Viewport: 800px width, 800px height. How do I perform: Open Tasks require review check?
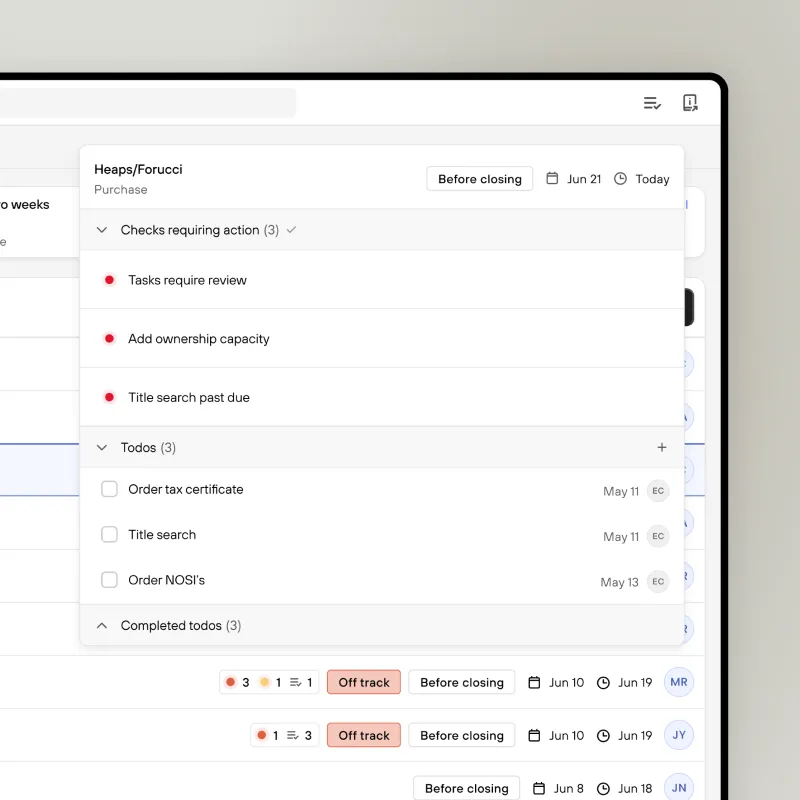pyautogui.click(x=382, y=280)
